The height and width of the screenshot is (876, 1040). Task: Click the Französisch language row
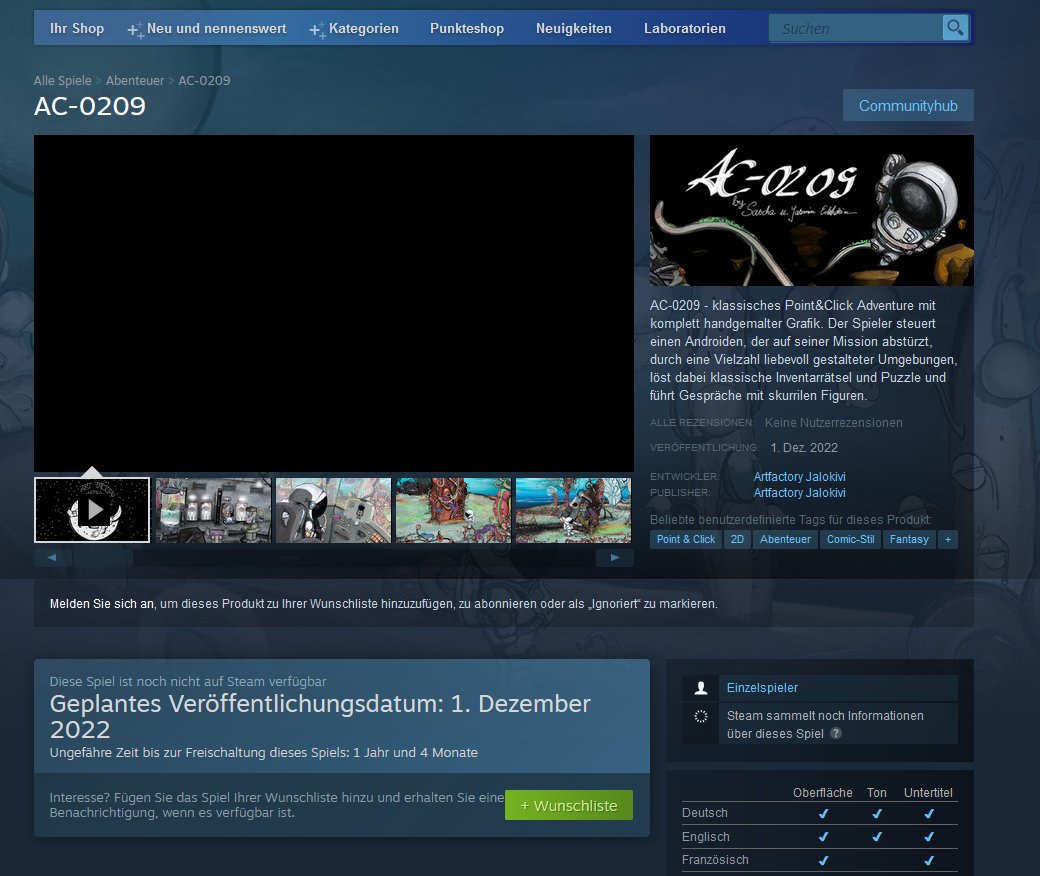coord(819,860)
